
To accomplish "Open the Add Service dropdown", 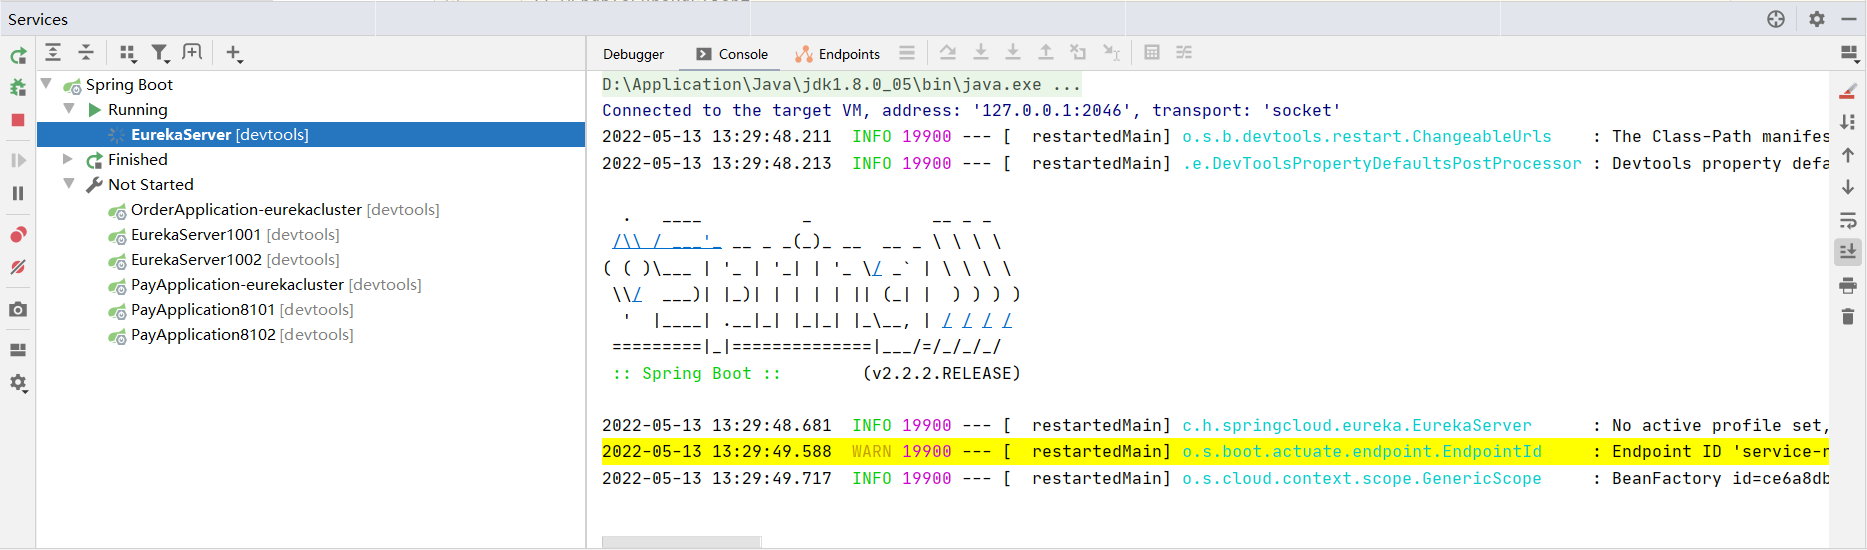I will tap(234, 53).
